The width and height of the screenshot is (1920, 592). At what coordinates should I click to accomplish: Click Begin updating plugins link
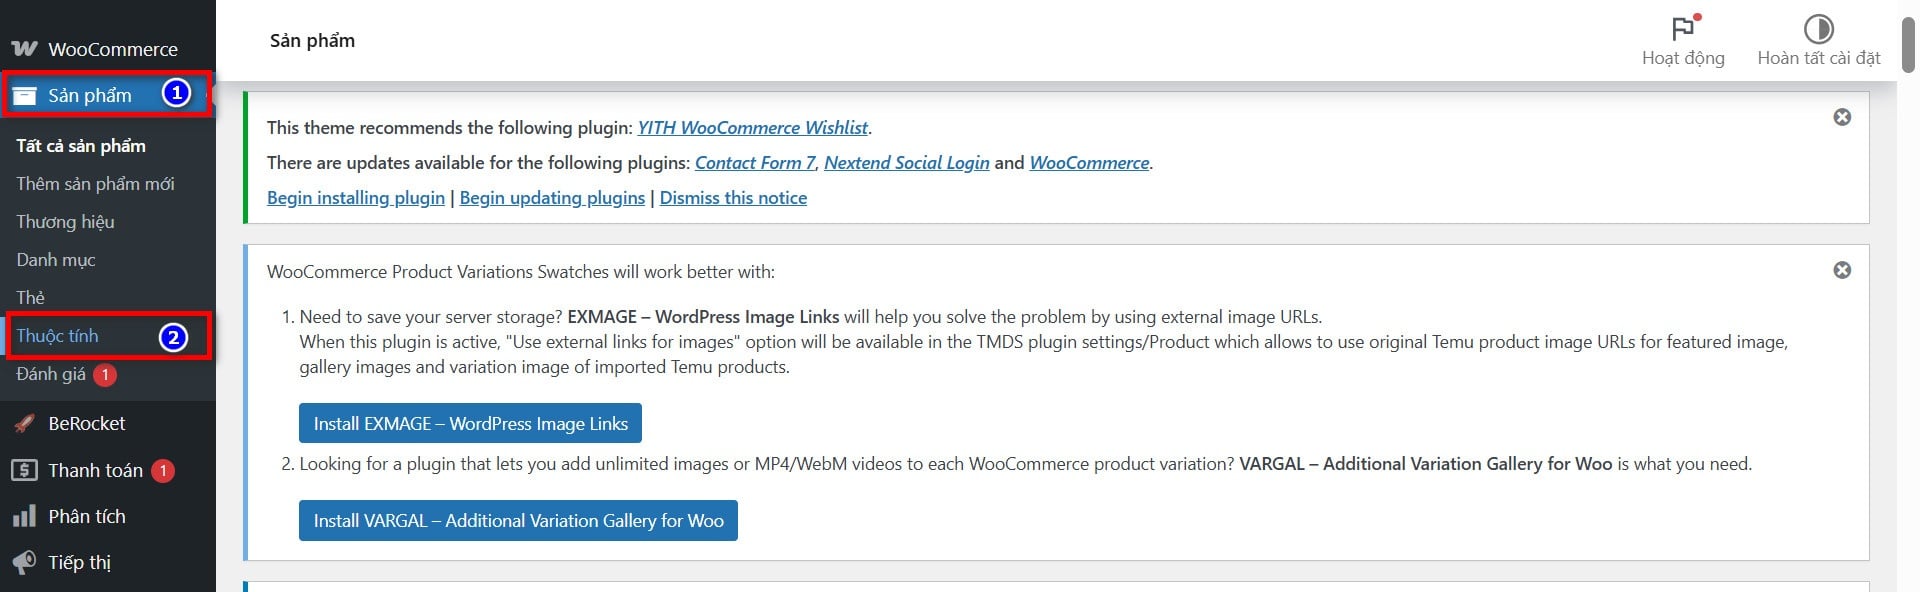[552, 198]
